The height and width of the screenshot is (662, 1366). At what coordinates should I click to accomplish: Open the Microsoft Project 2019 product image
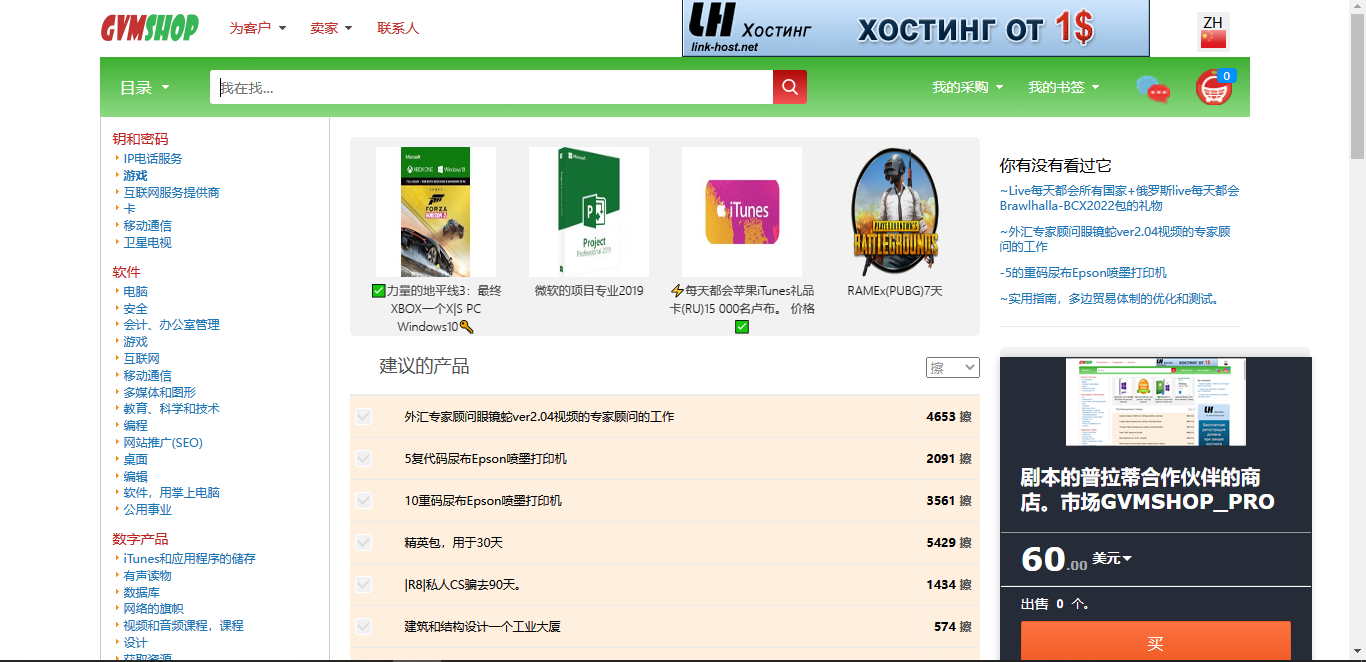[x=589, y=212]
